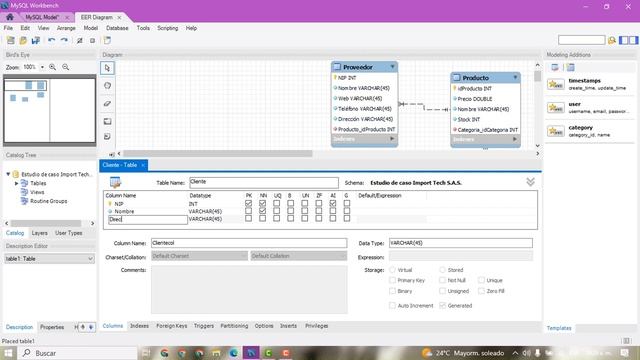Image resolution: width=640 pixels, height=360 pixels.
Task: Click the open model folder icon
Action: pos(23,40)
